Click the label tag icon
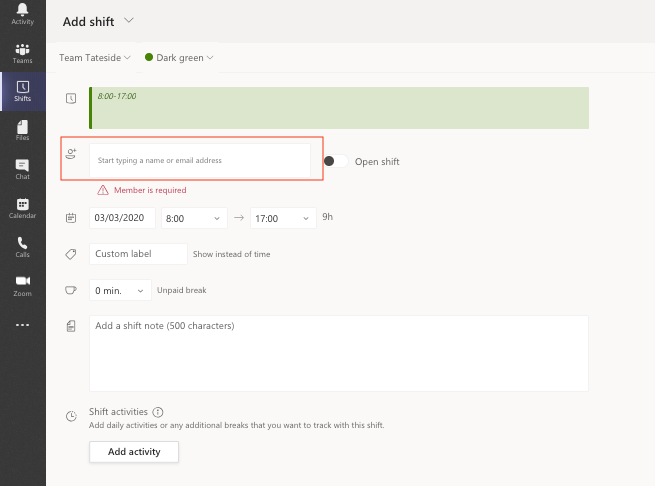This screenshot has height=486, width=655. pos(71,254)
